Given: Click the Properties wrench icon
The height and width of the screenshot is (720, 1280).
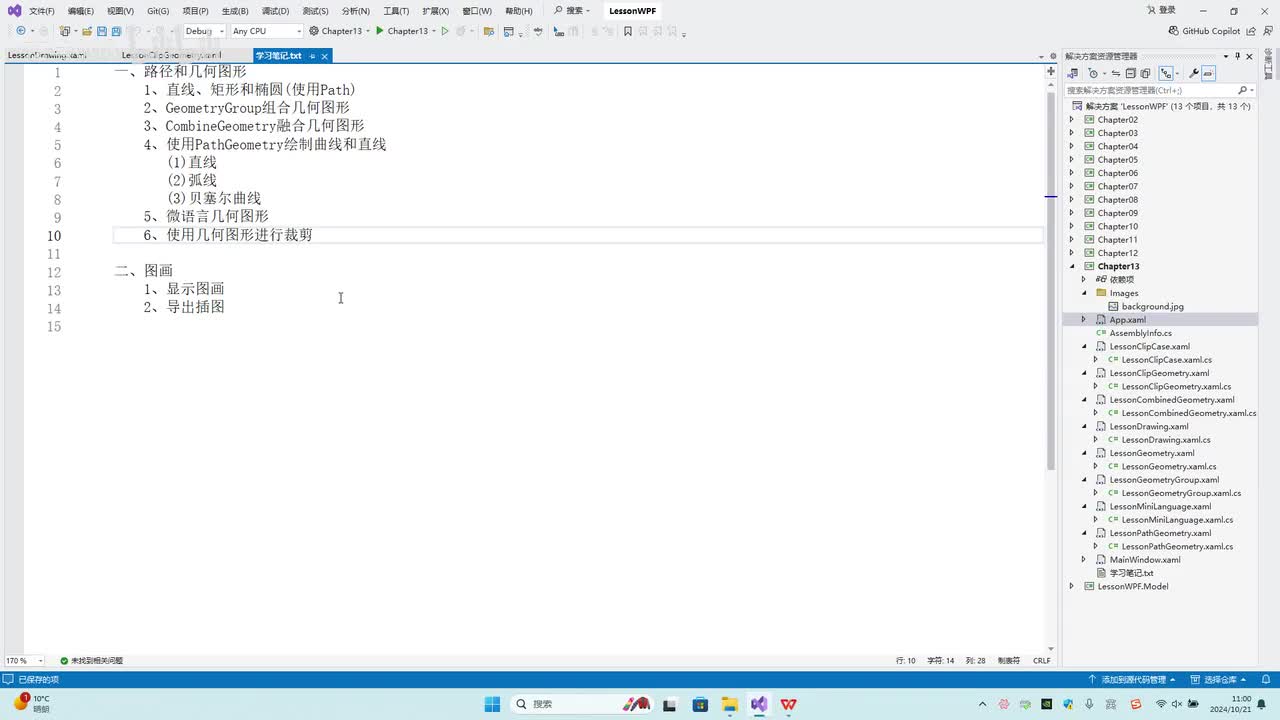Looking at the screenshot, I should point(1194,73).
